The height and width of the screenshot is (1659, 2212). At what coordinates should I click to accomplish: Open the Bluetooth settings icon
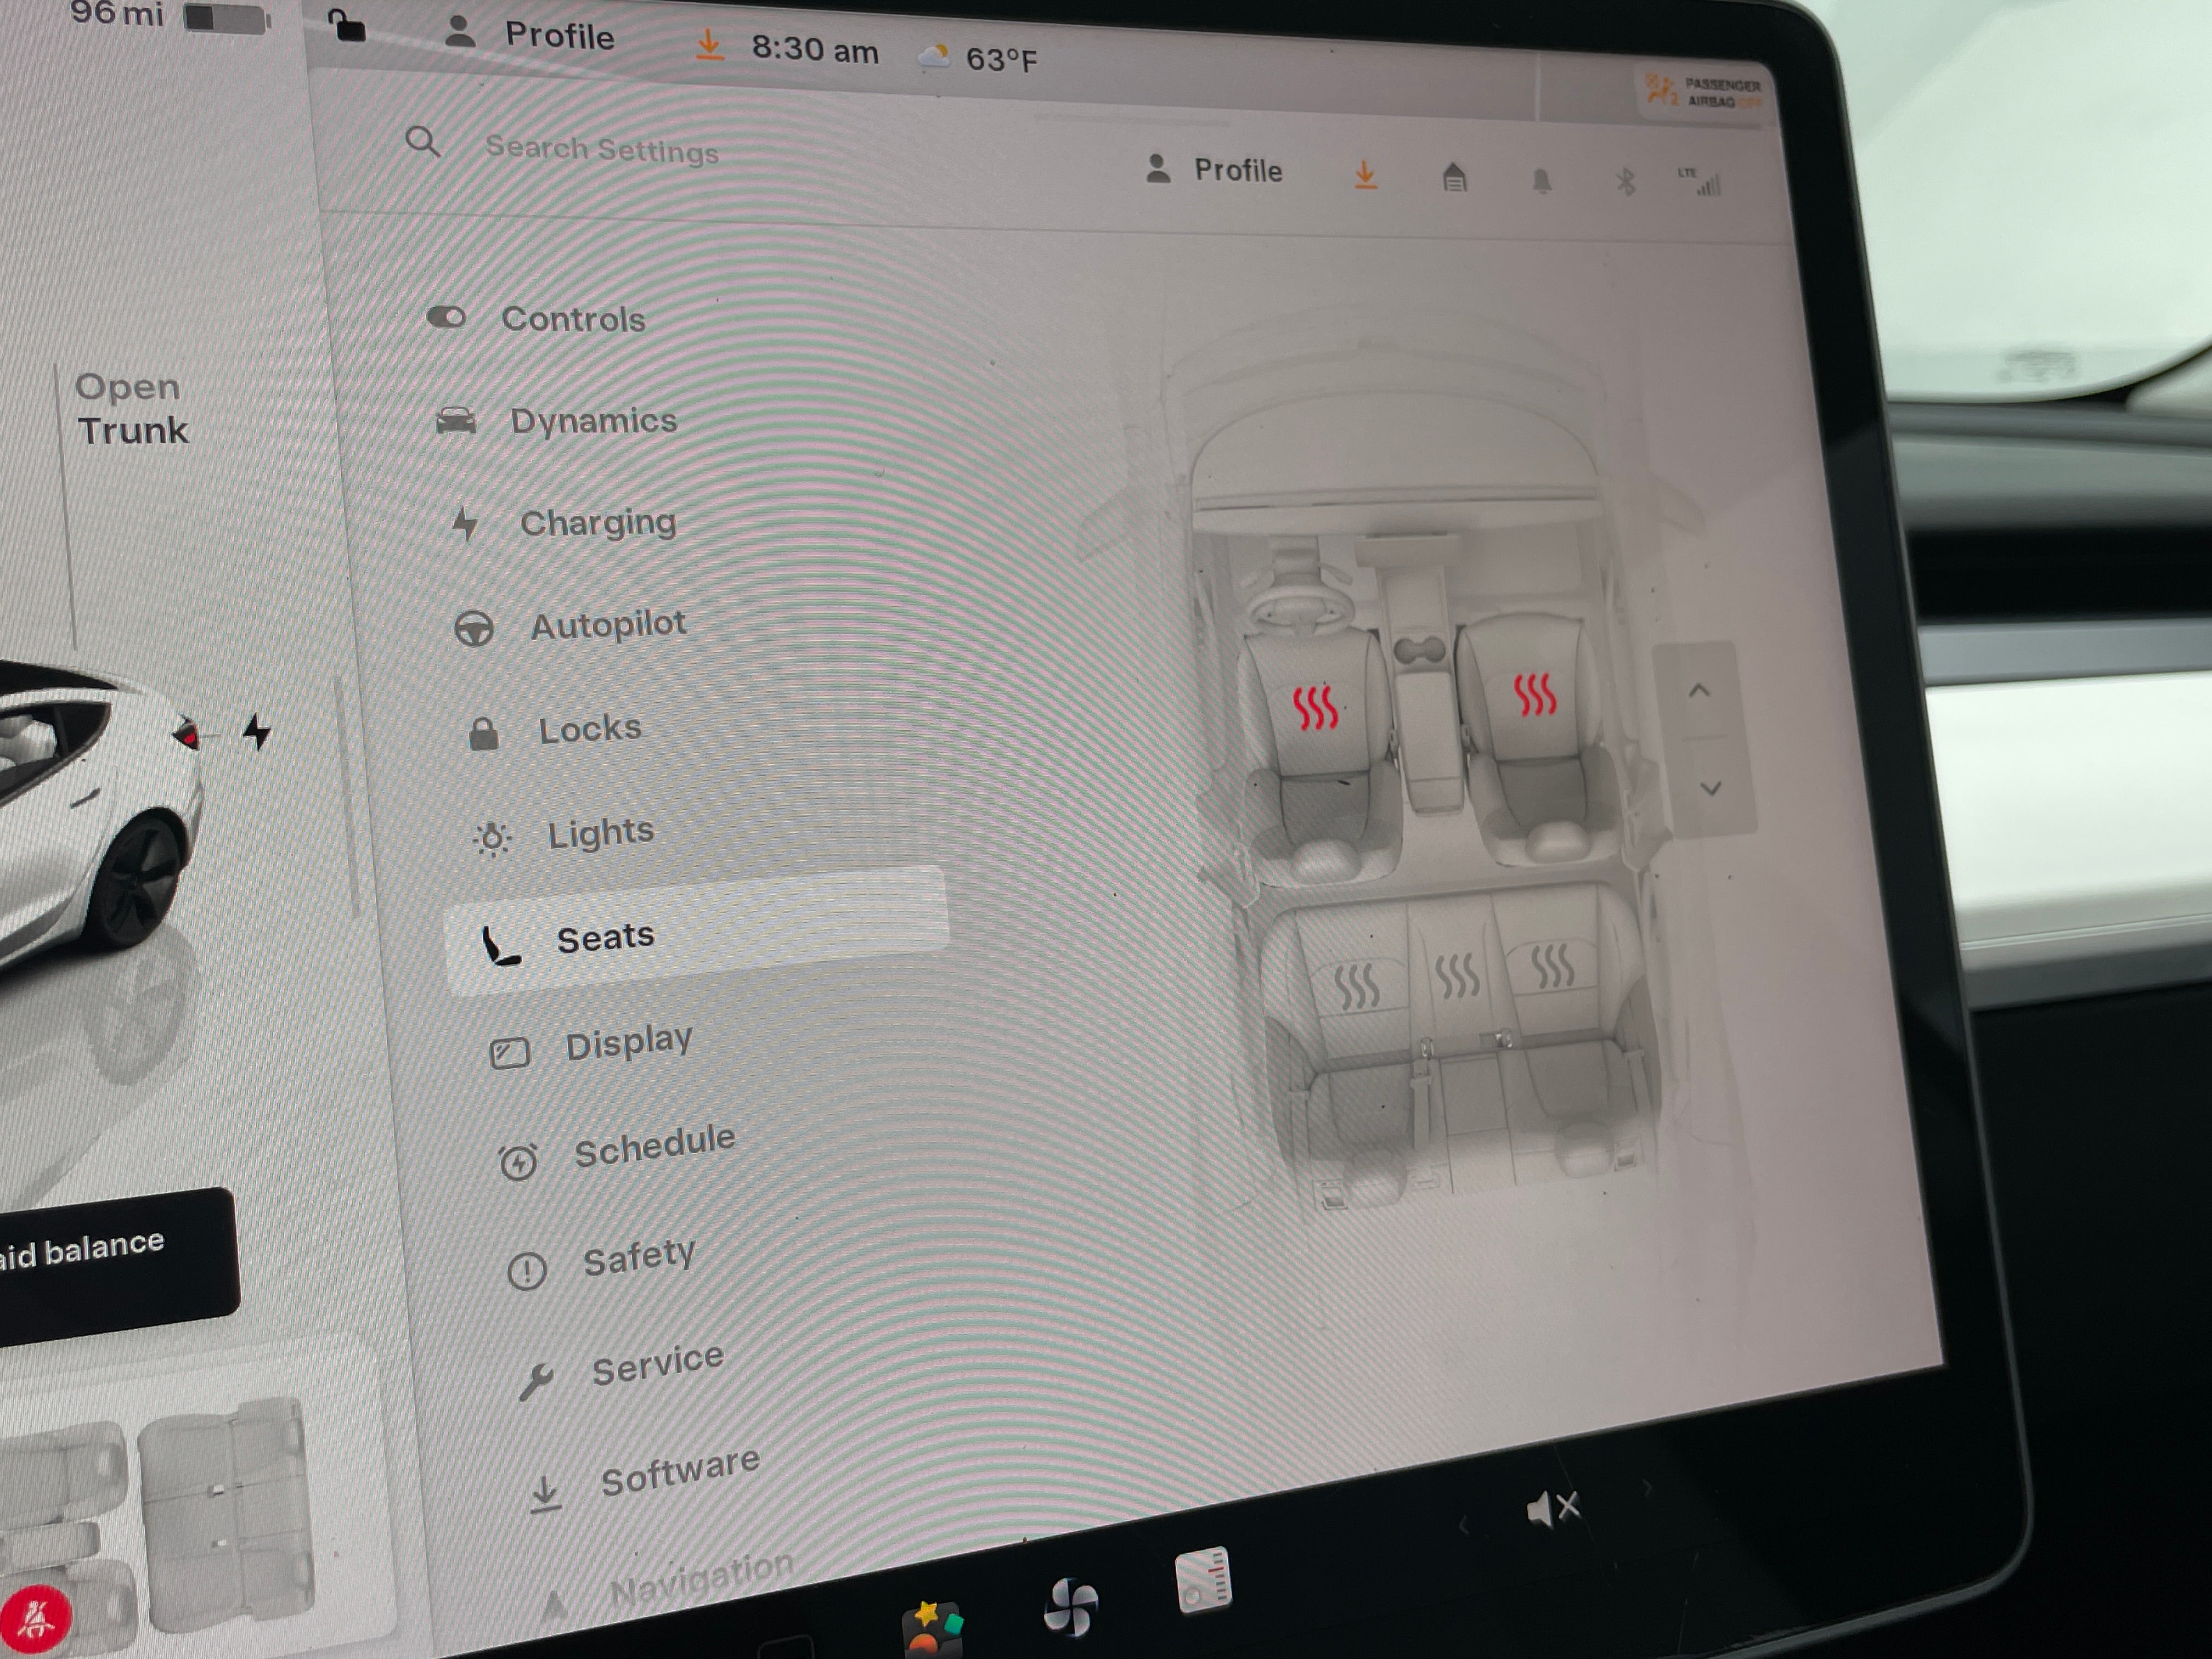click(1625, 182)
